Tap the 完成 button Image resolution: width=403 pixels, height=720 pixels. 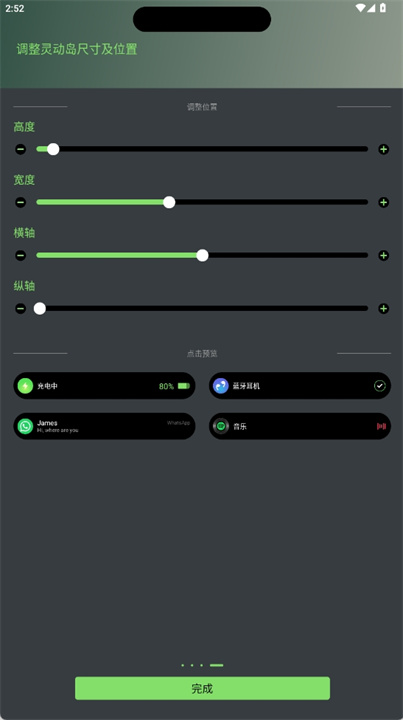202,688
